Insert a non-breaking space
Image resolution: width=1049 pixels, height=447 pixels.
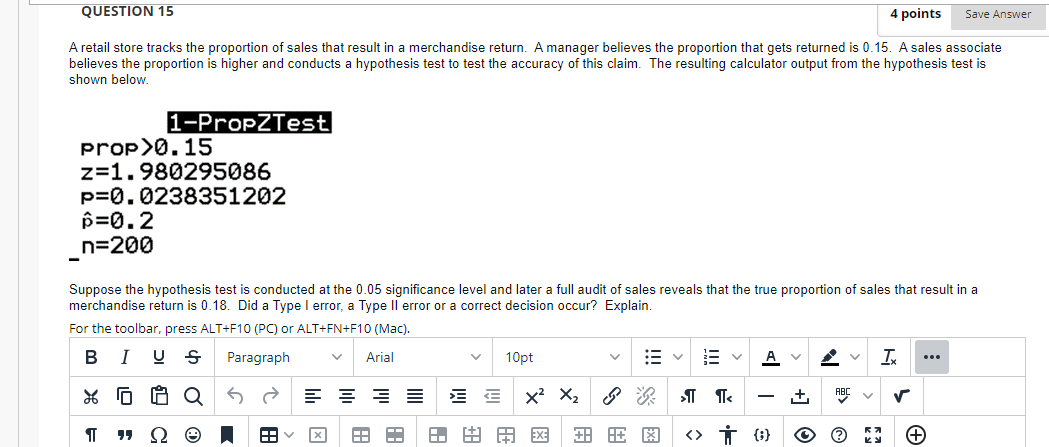(x=799, y=397)
